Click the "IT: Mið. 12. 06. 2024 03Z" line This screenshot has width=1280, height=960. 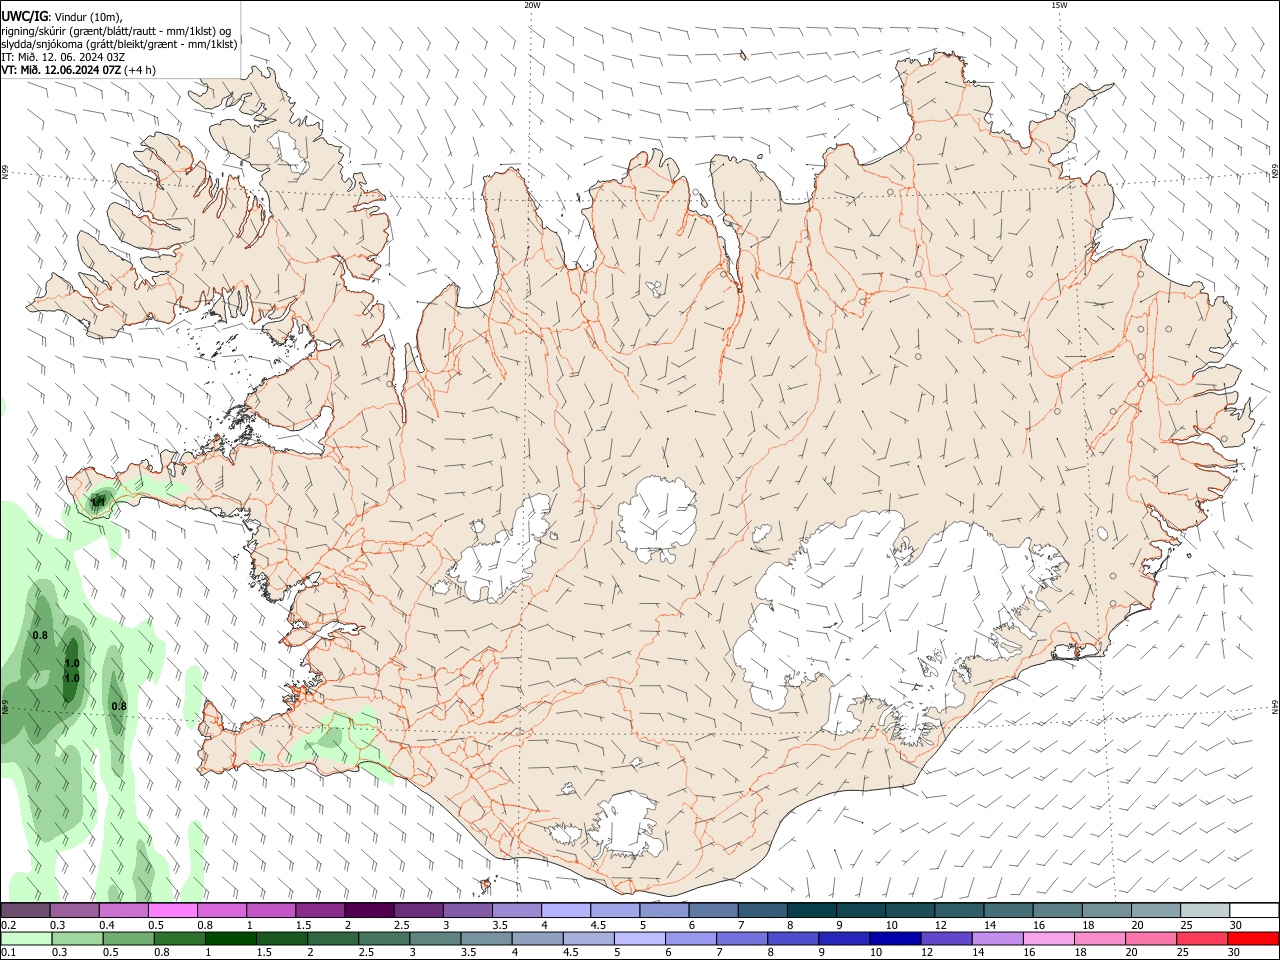tap(63, 57)
